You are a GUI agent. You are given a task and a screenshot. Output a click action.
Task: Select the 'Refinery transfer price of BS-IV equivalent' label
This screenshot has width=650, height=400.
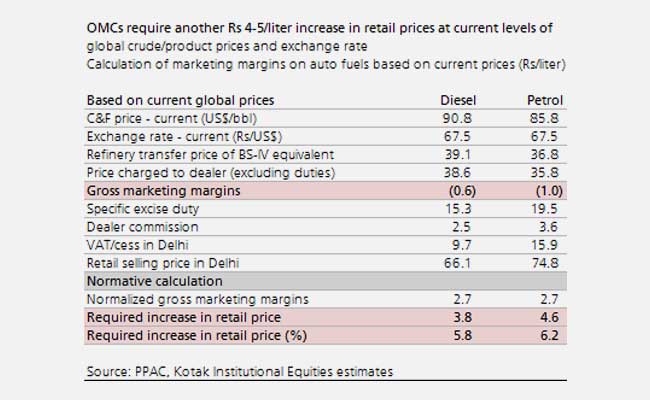tap(210, 153)
